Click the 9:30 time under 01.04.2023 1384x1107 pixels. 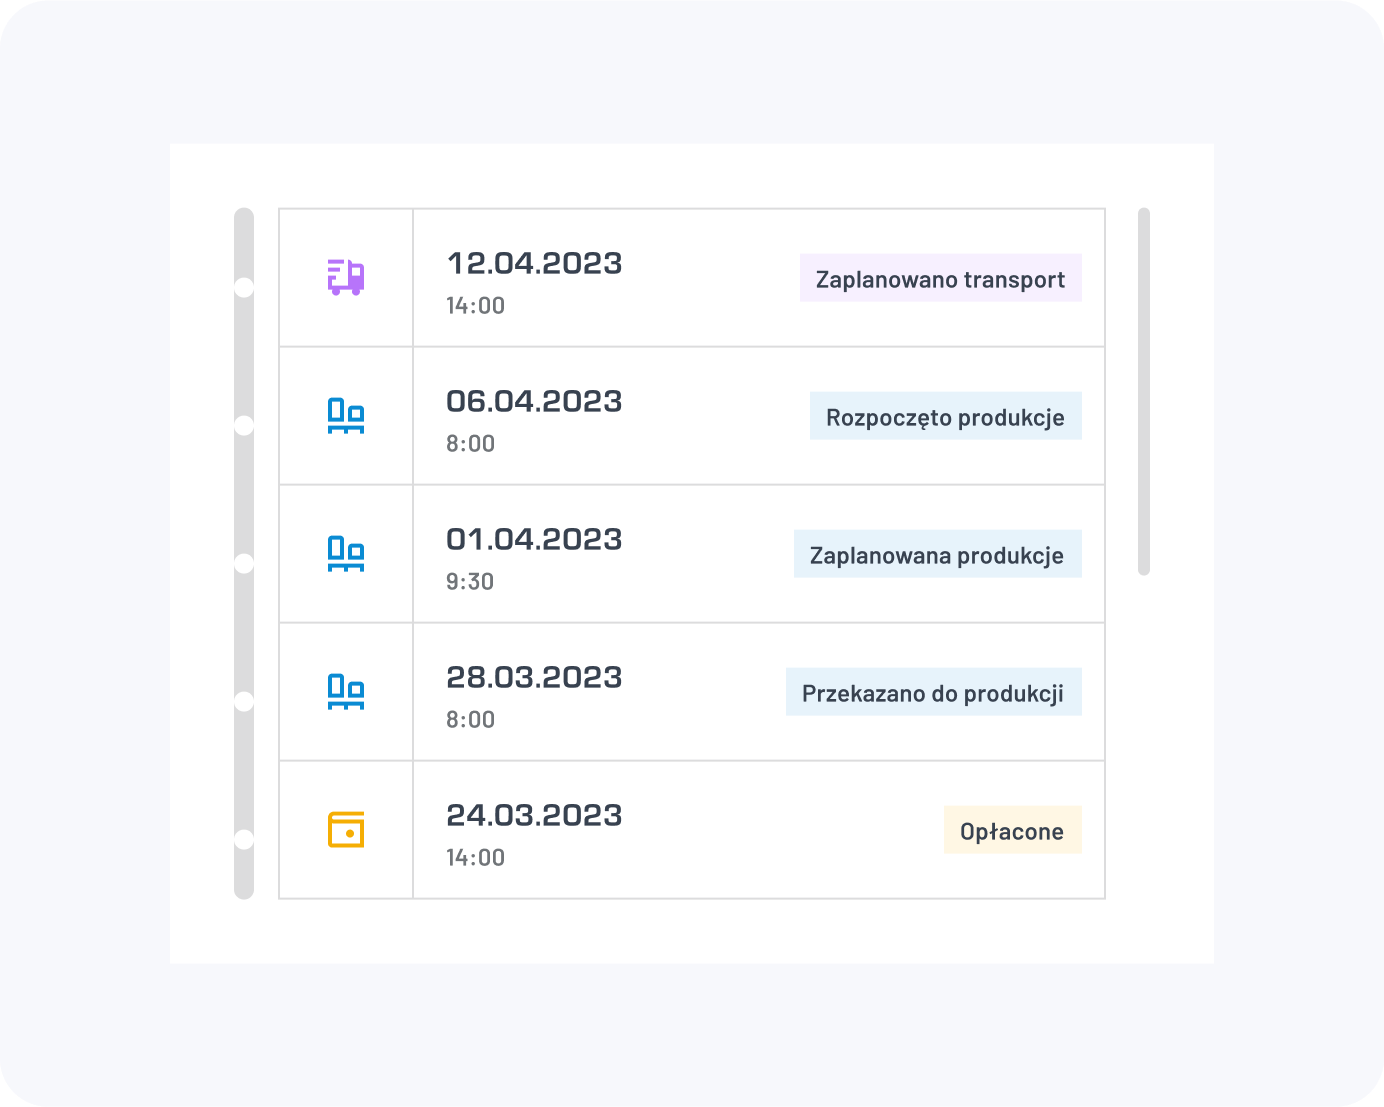470,582
